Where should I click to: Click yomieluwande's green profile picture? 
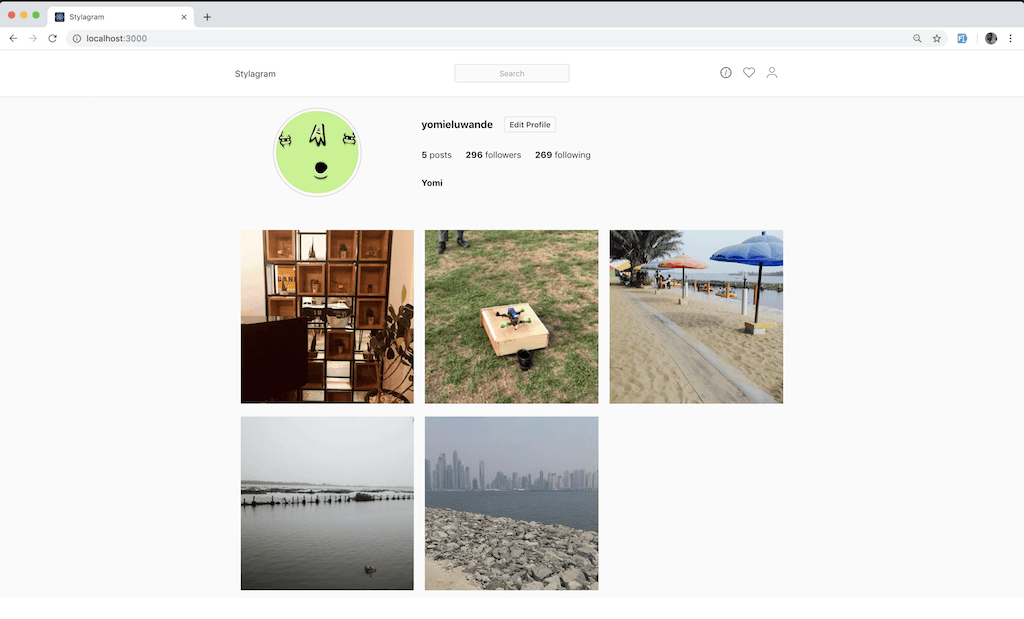point(316,152)
